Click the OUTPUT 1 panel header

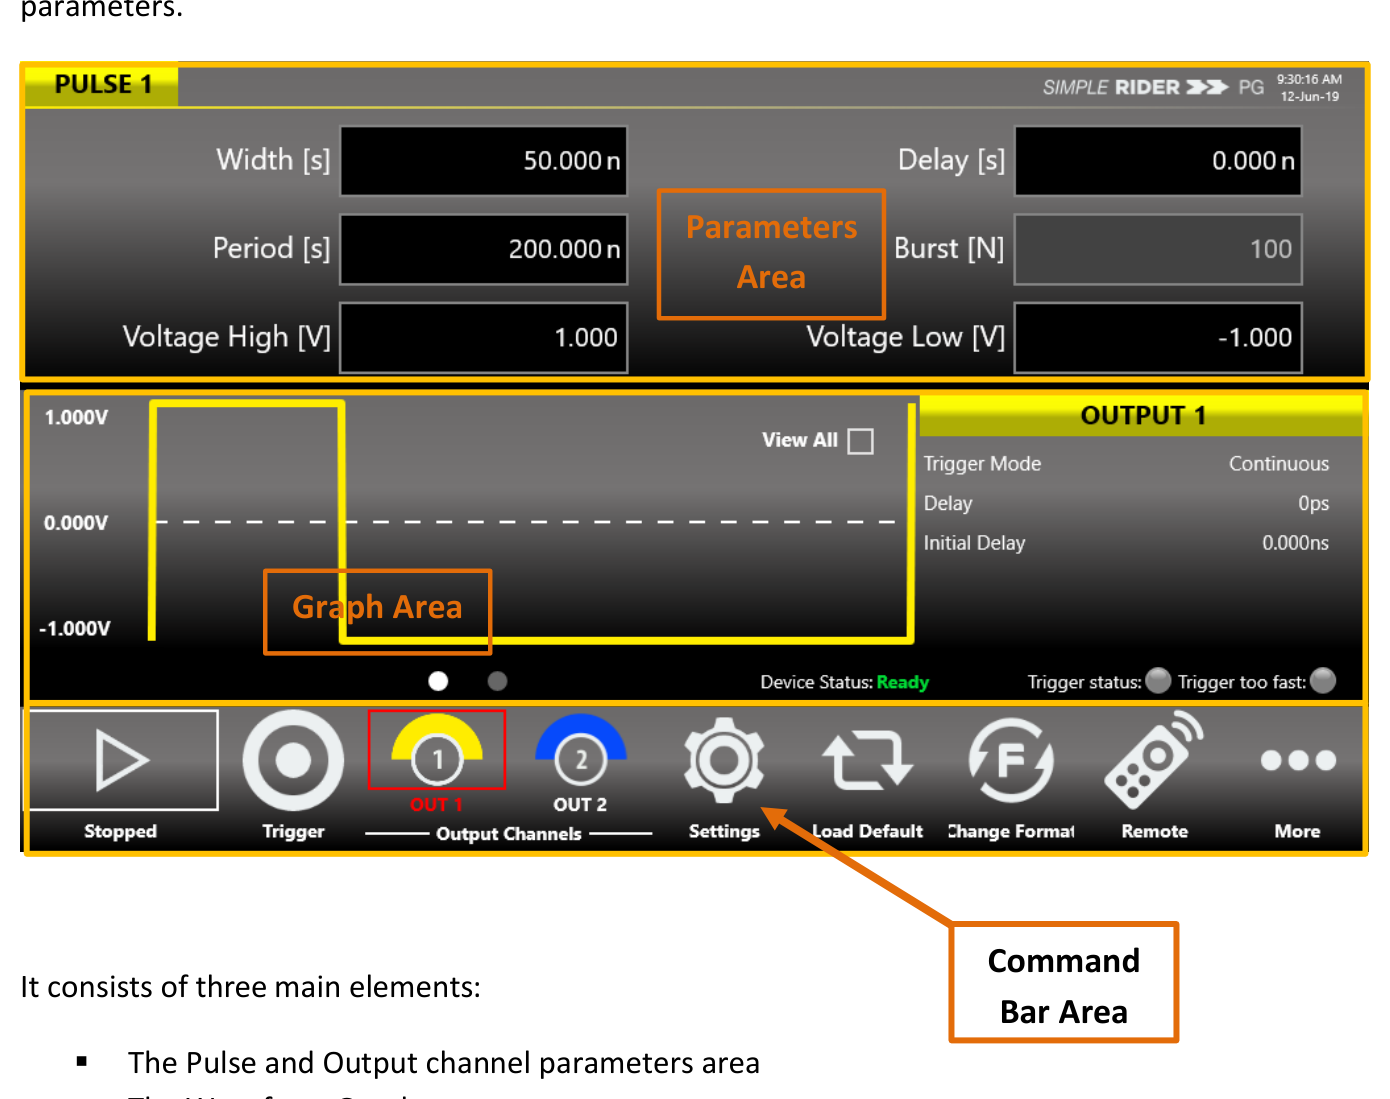click(x=1142, y=415)
